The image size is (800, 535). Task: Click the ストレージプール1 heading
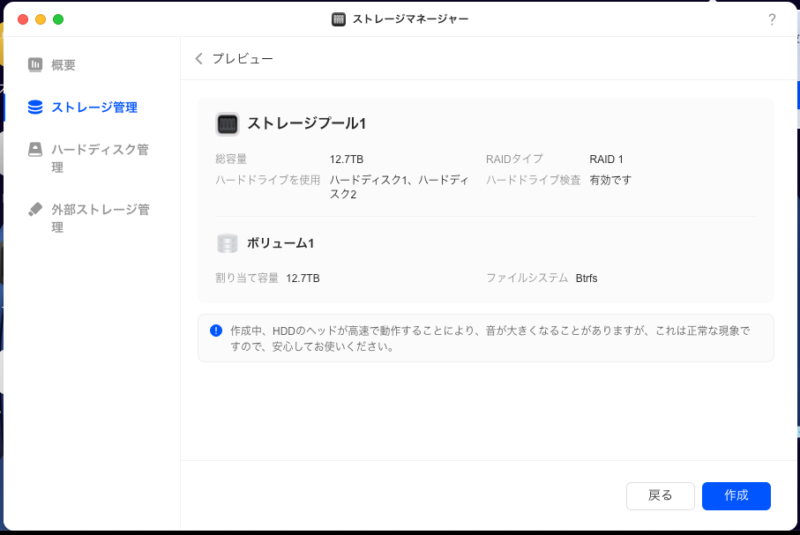pos(307,124)
